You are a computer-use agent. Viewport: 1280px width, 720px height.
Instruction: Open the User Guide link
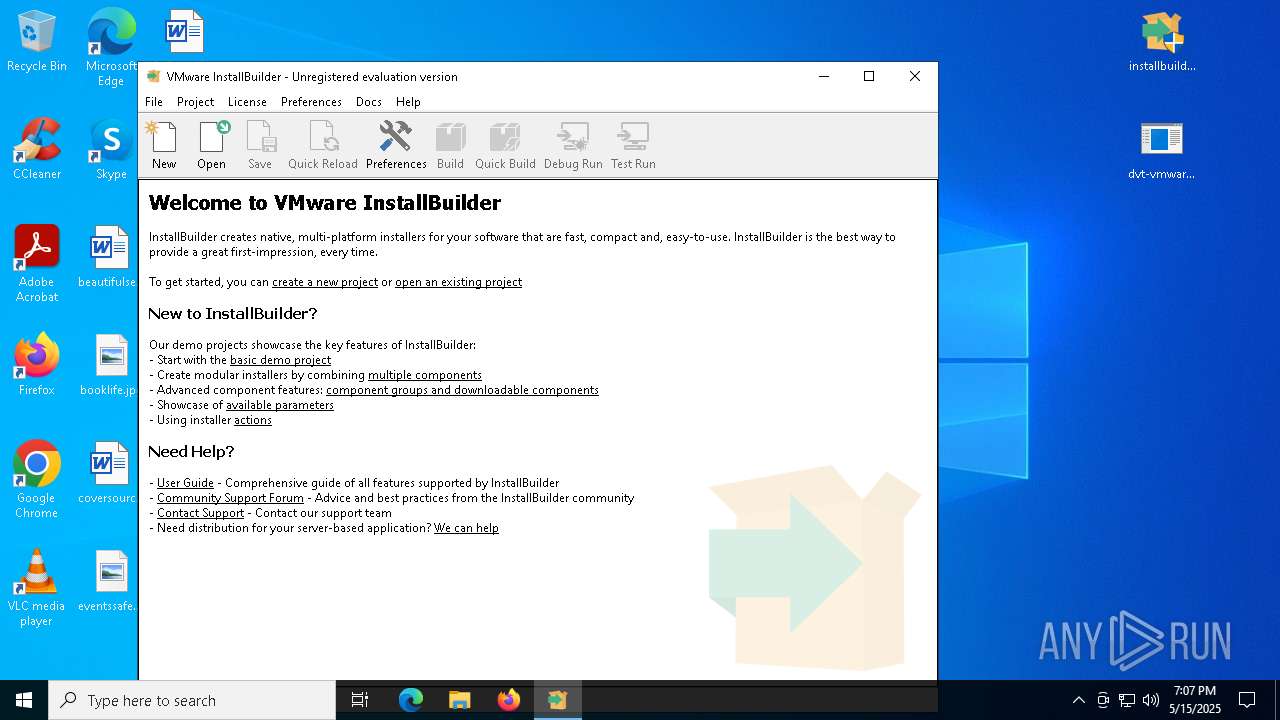click(185, 483)
